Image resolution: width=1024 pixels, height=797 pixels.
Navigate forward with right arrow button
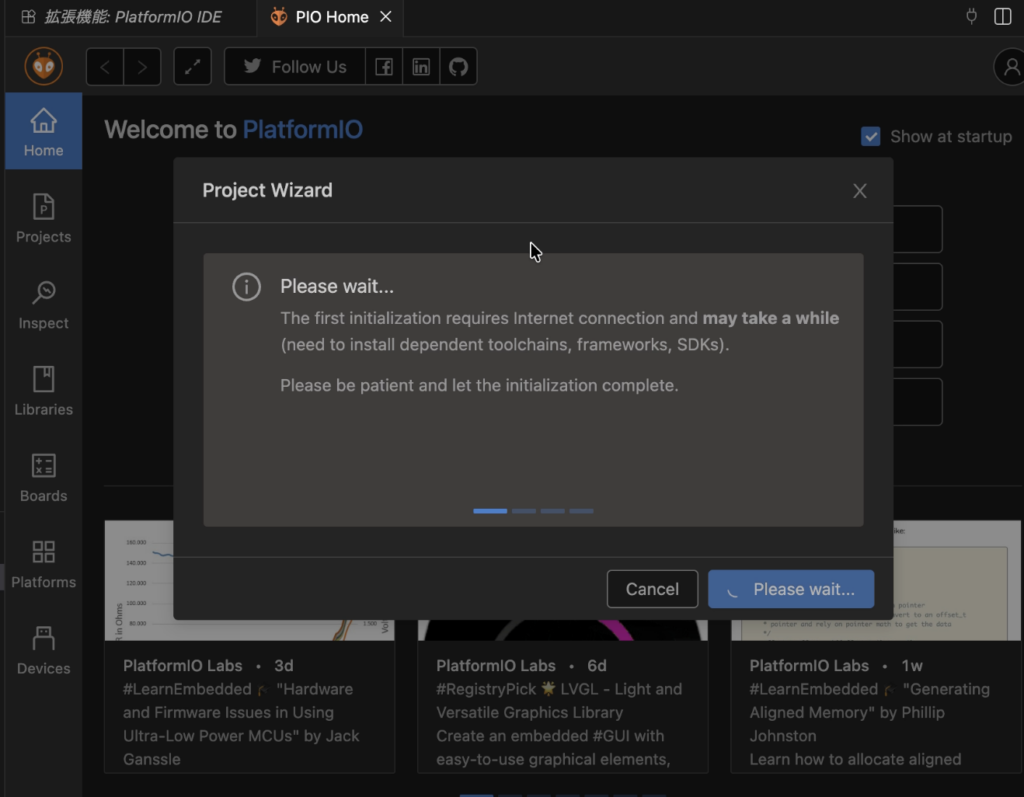point(142,67)
